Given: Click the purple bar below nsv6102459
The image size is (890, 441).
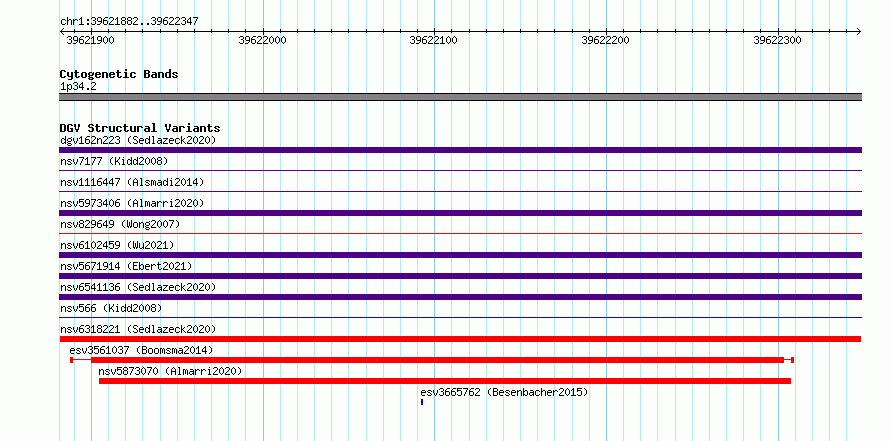Looking at the screenshot, I should tap(460, 255).
